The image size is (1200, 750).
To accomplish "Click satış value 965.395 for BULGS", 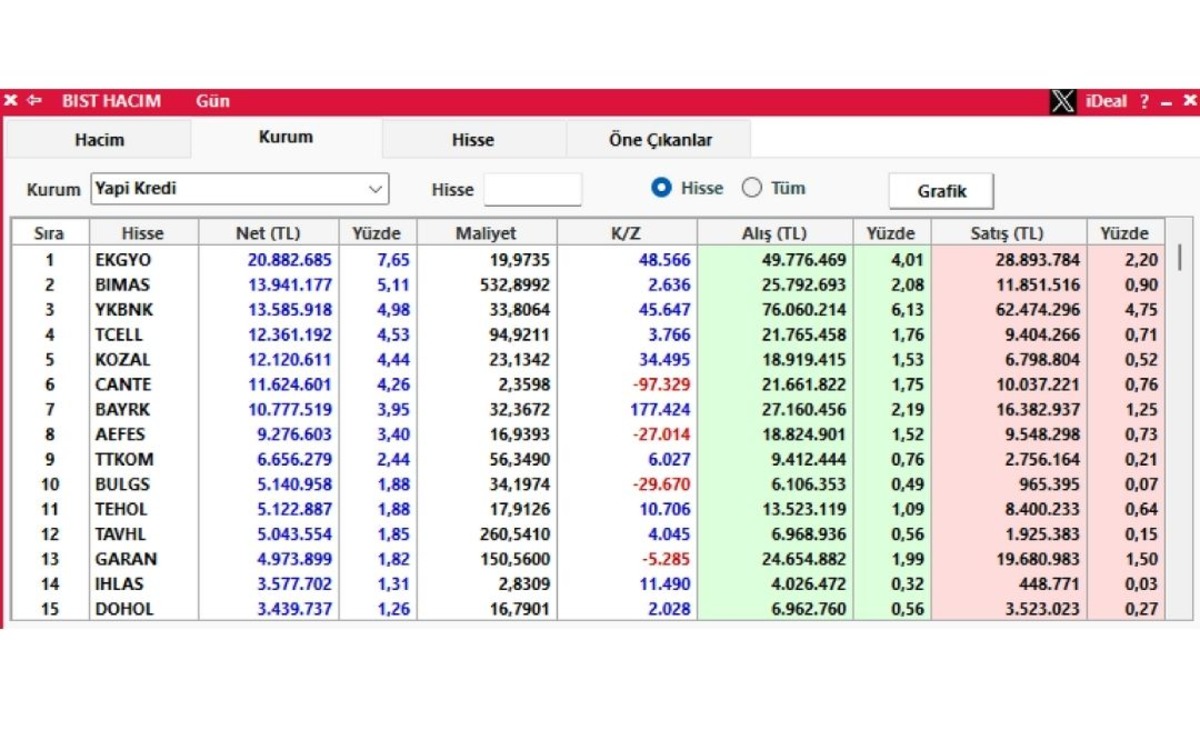I will pos(1050,485).
